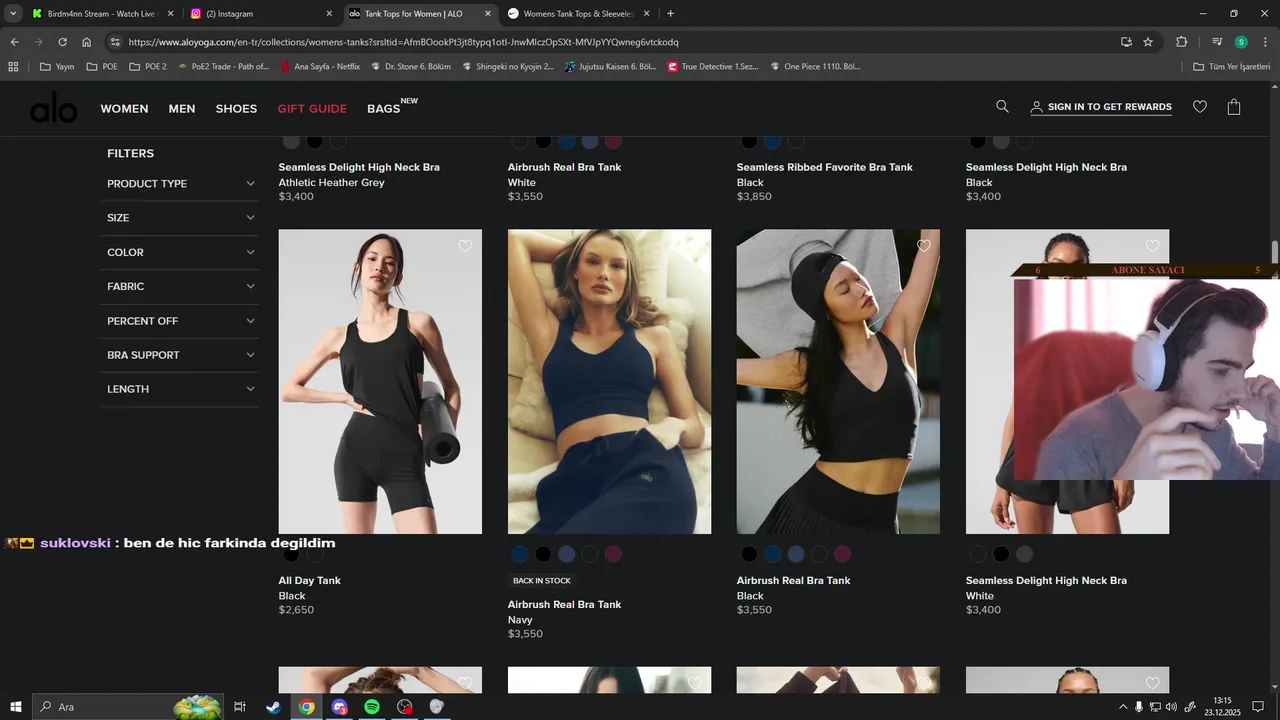View site information icon in address bar
Image resolution: width=1280 pixels, height=720 pixels.
115,42
